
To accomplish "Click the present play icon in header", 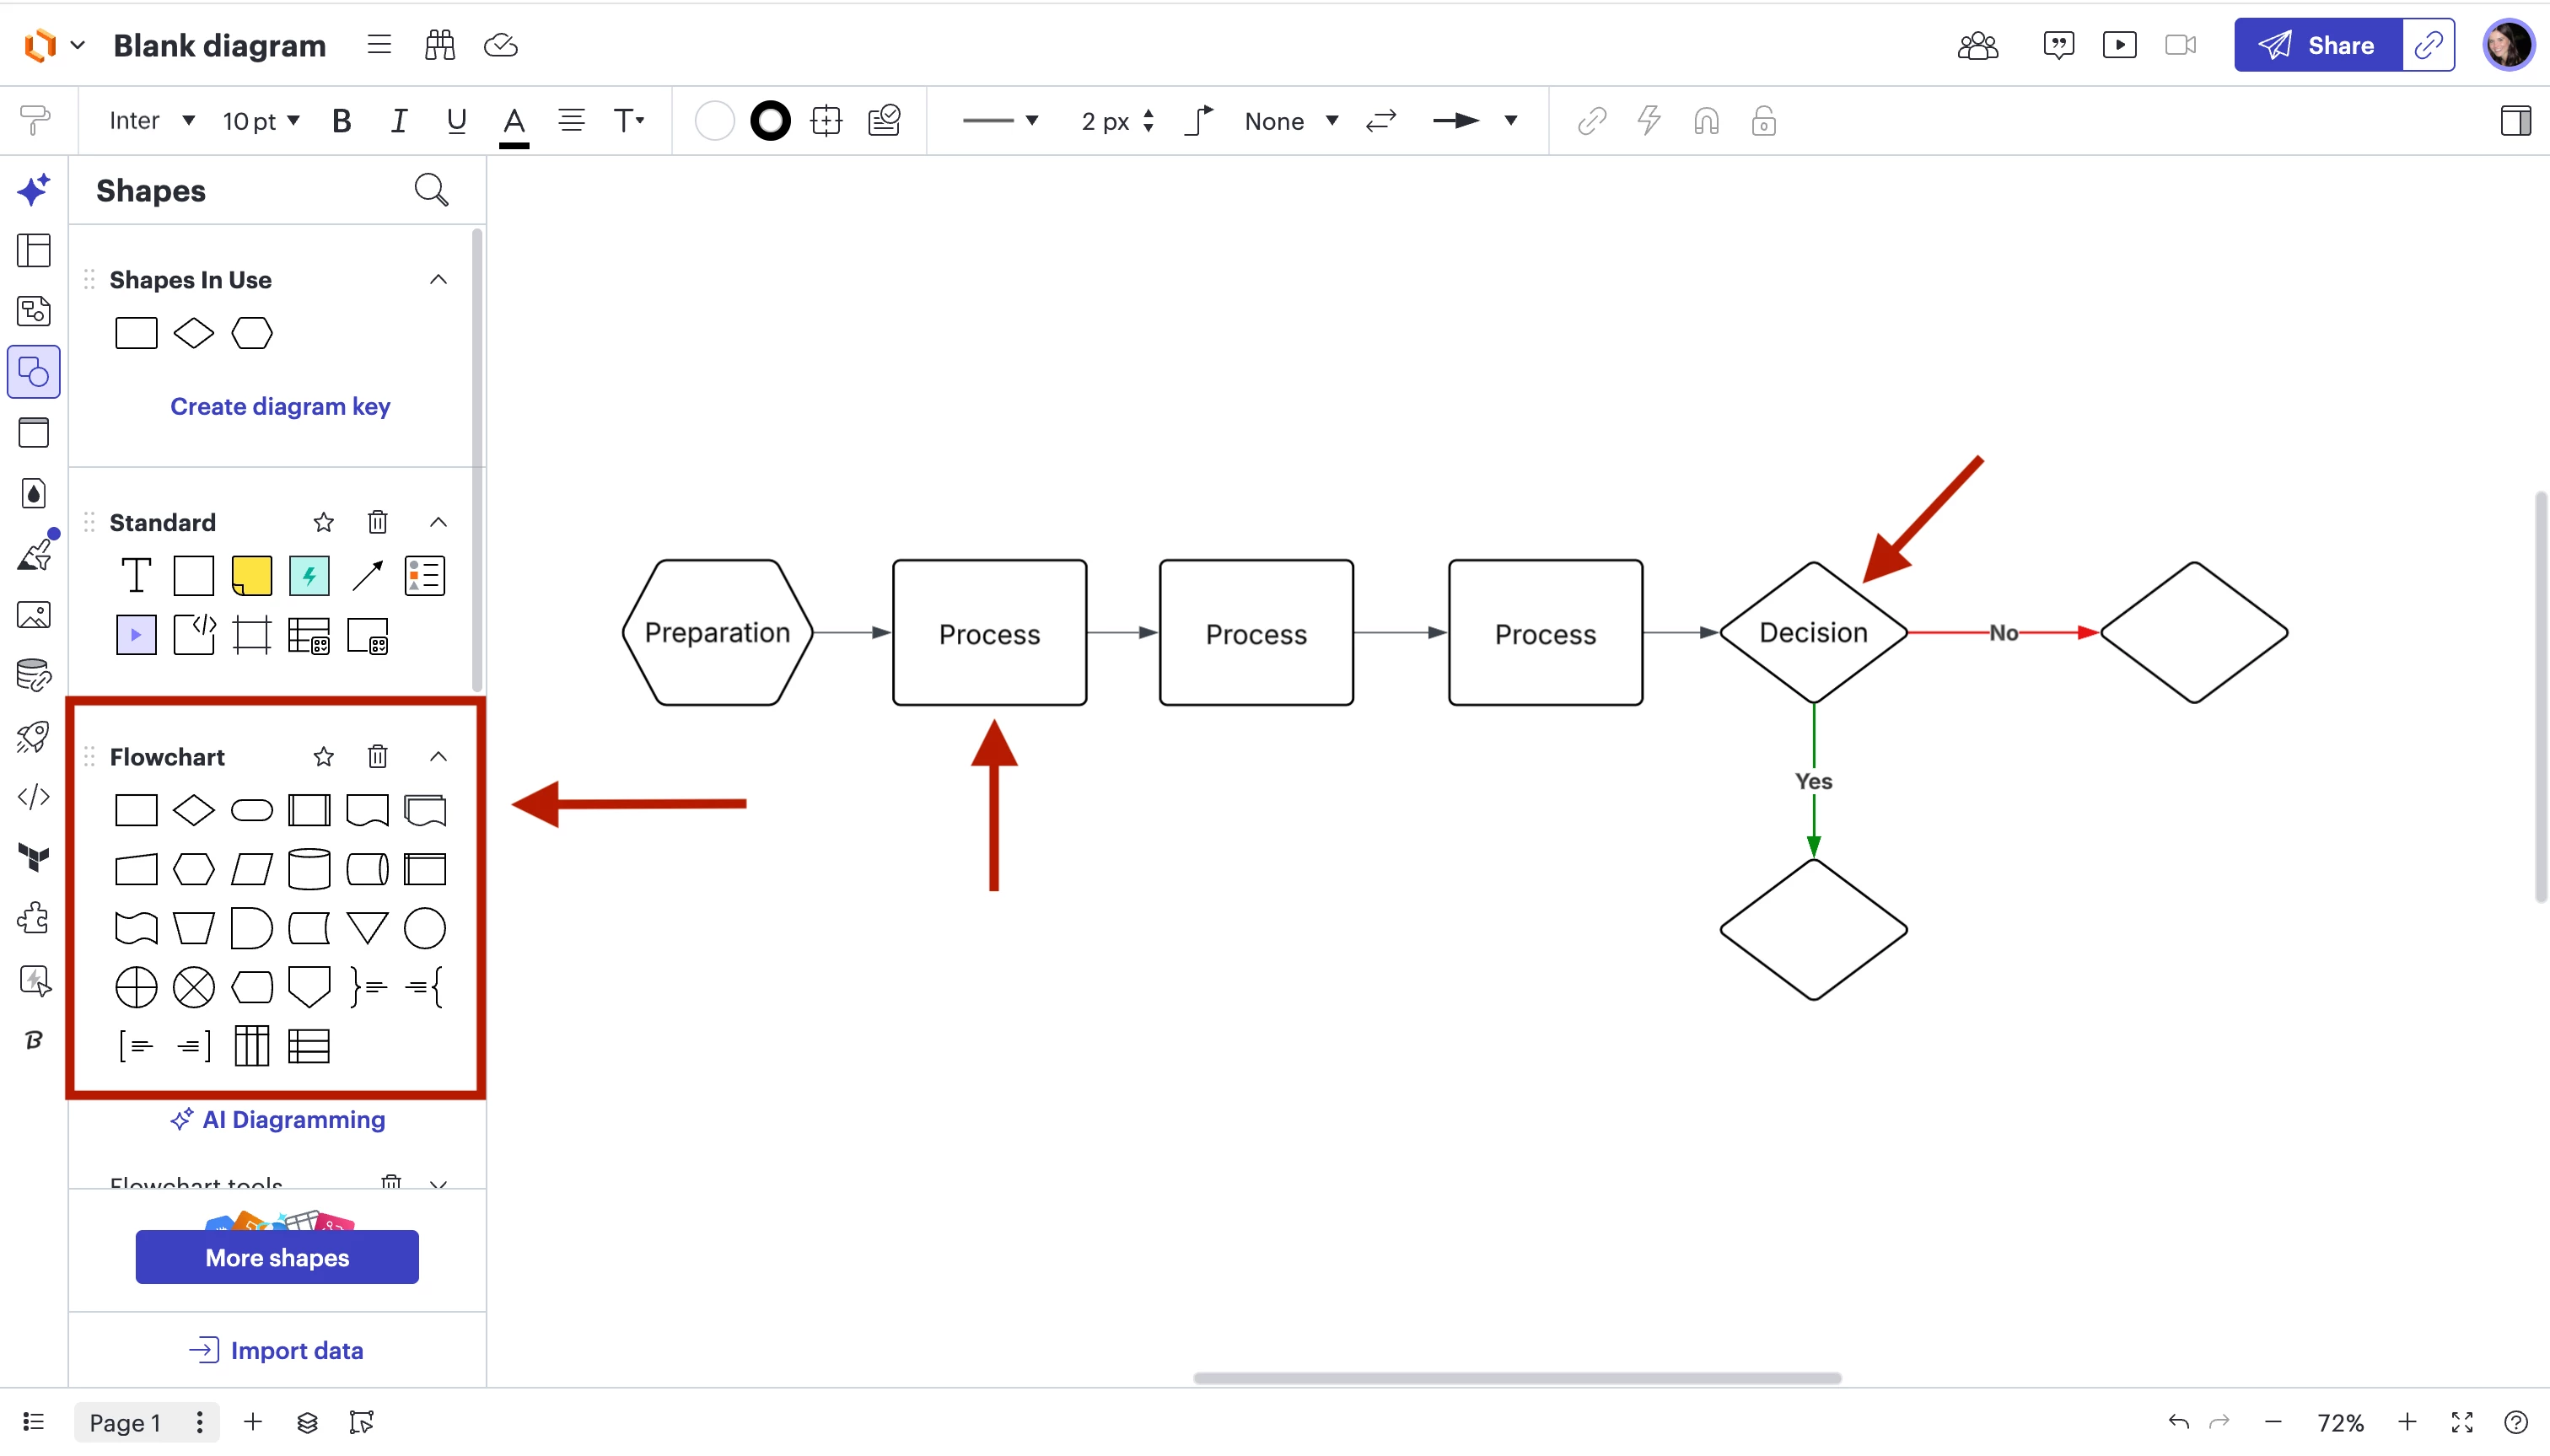I will pyautogui.click(x=2119, y=45).
